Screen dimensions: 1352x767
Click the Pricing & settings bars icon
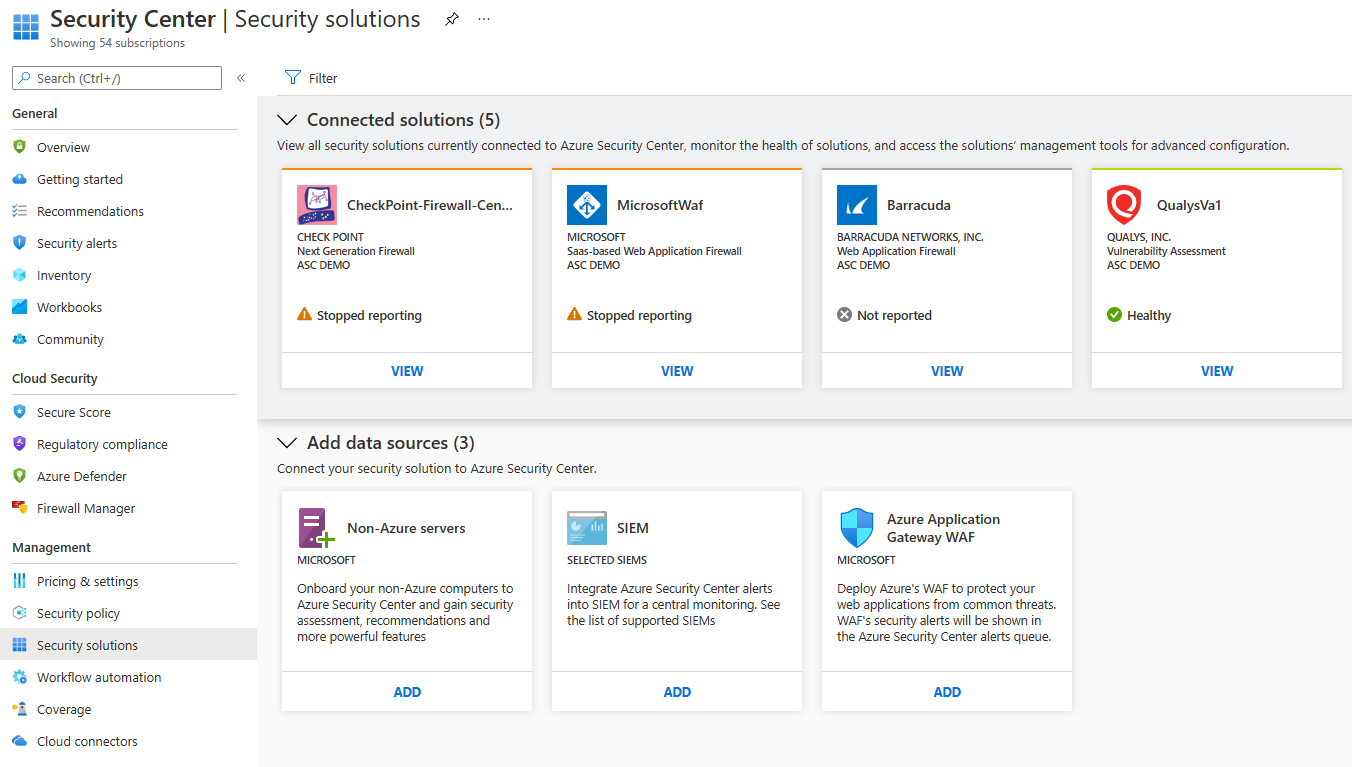coord(19,581)
